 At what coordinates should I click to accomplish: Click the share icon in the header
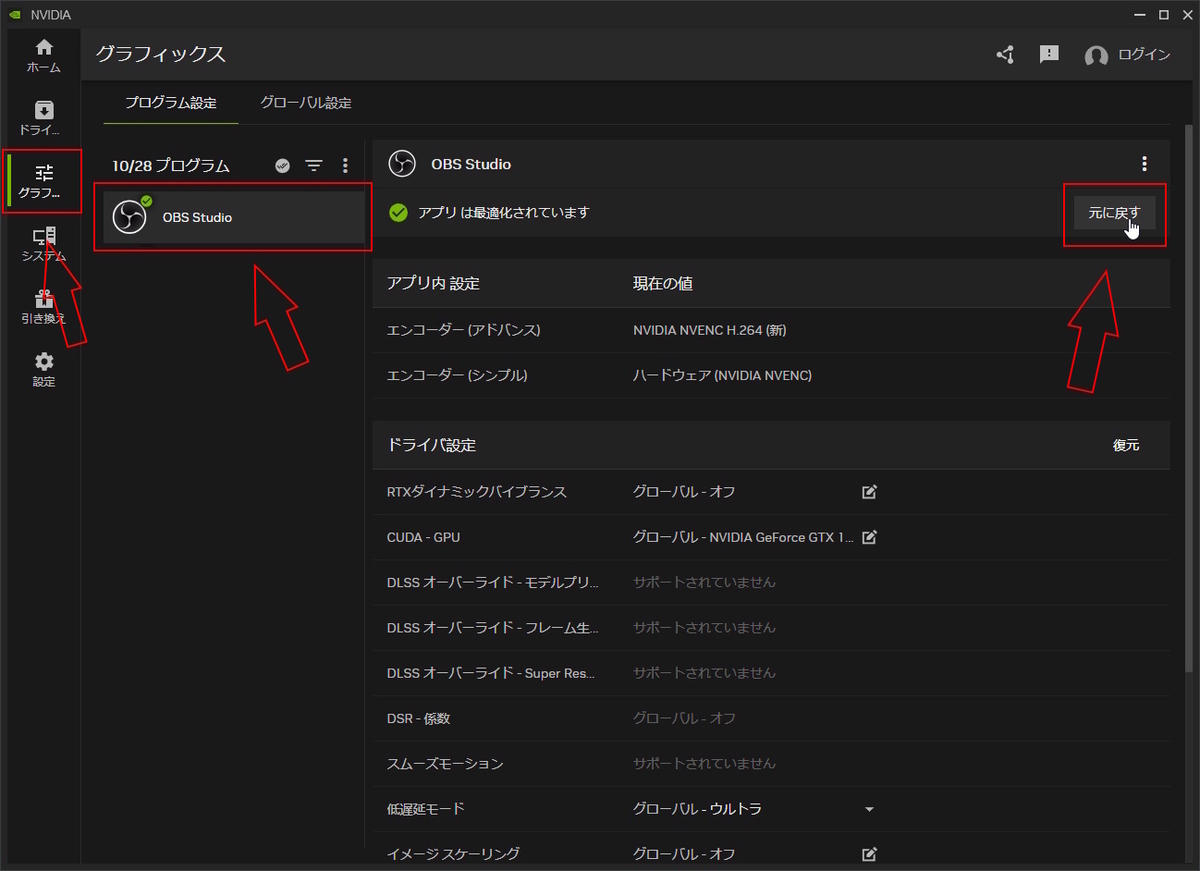point(1005,54)
